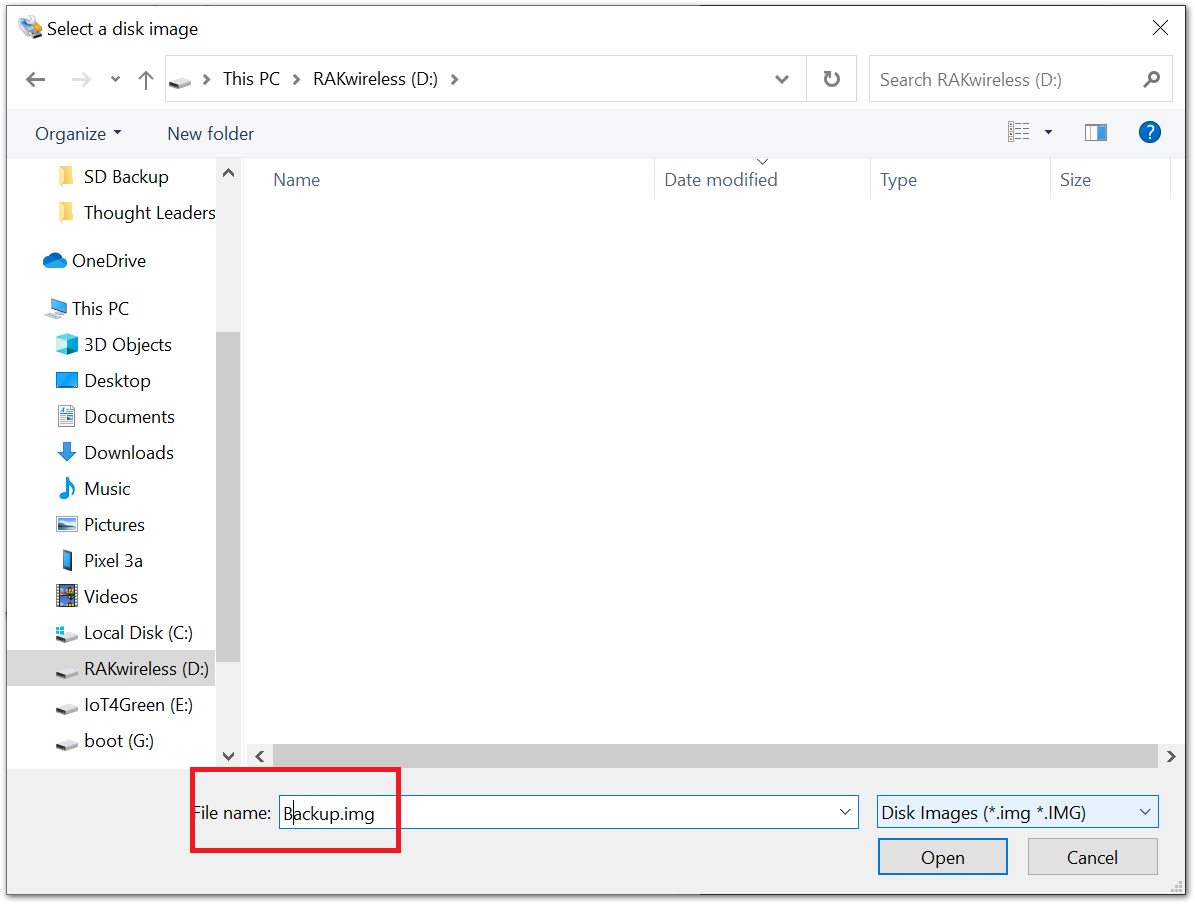Open Music in the sidebar
Image resolution: width=1195 pixels, height=904 pixels.
click(x=107, y=489)
